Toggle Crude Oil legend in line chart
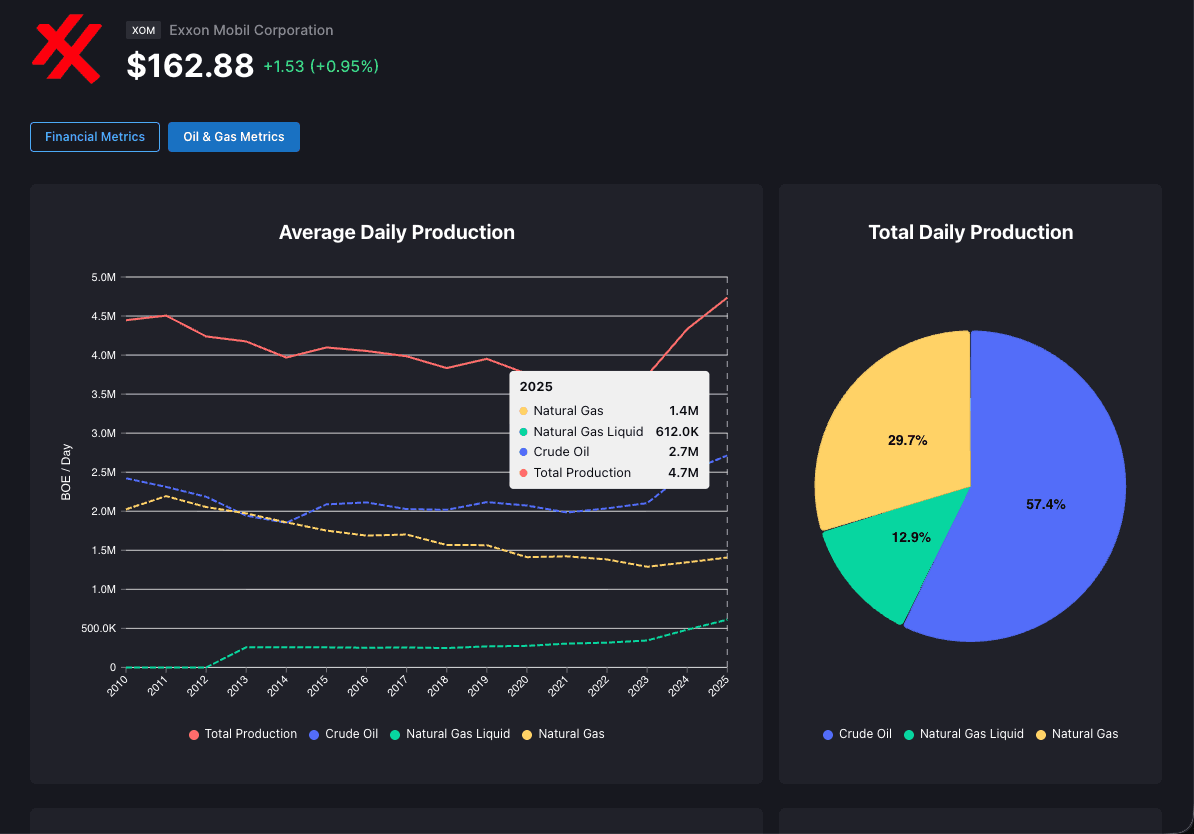This screenshot has height=834, width=1194. (343, 734)
